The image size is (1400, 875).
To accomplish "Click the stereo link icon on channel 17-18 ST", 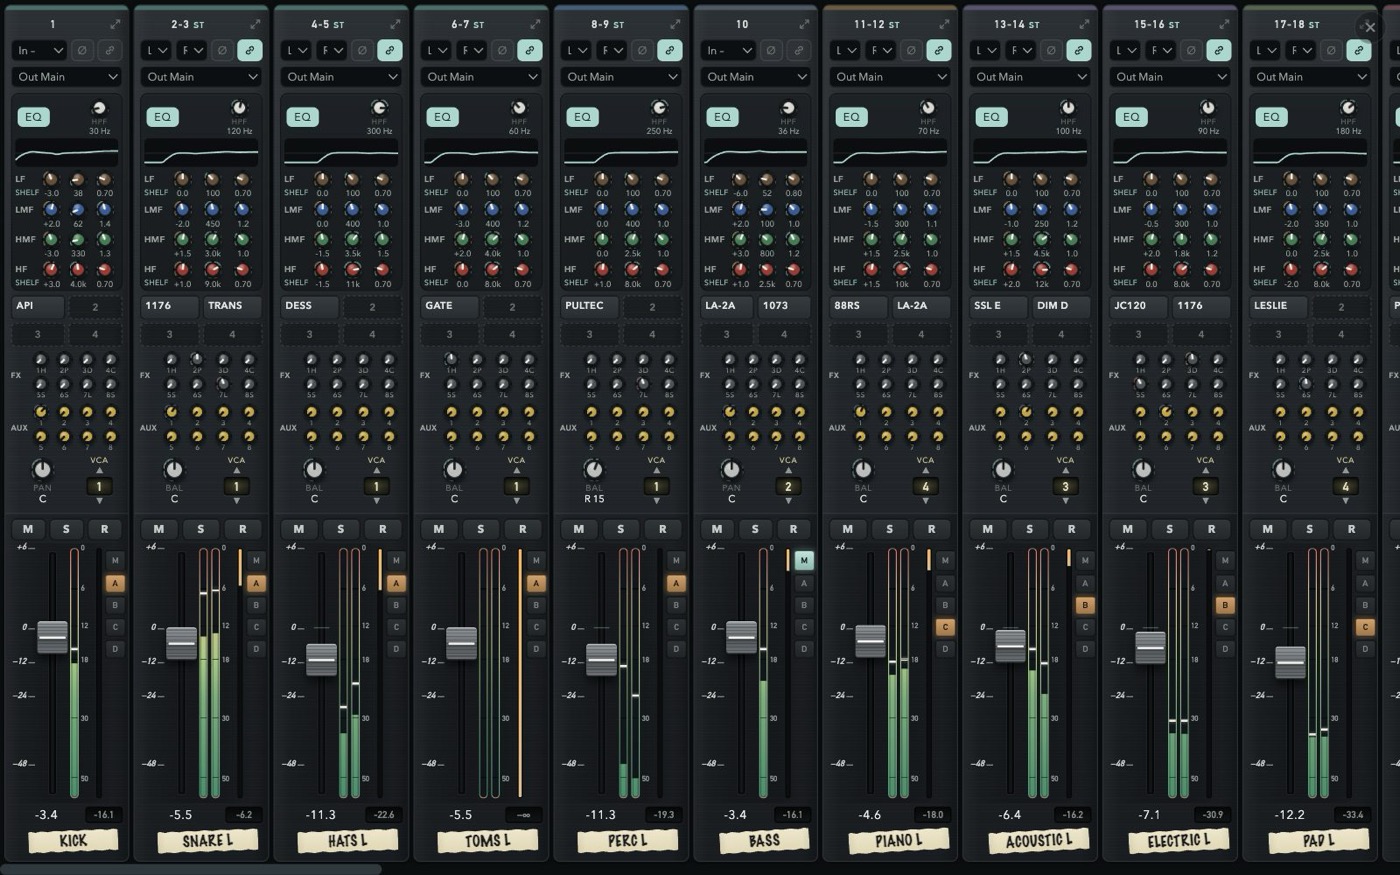I will (1359, 50).
